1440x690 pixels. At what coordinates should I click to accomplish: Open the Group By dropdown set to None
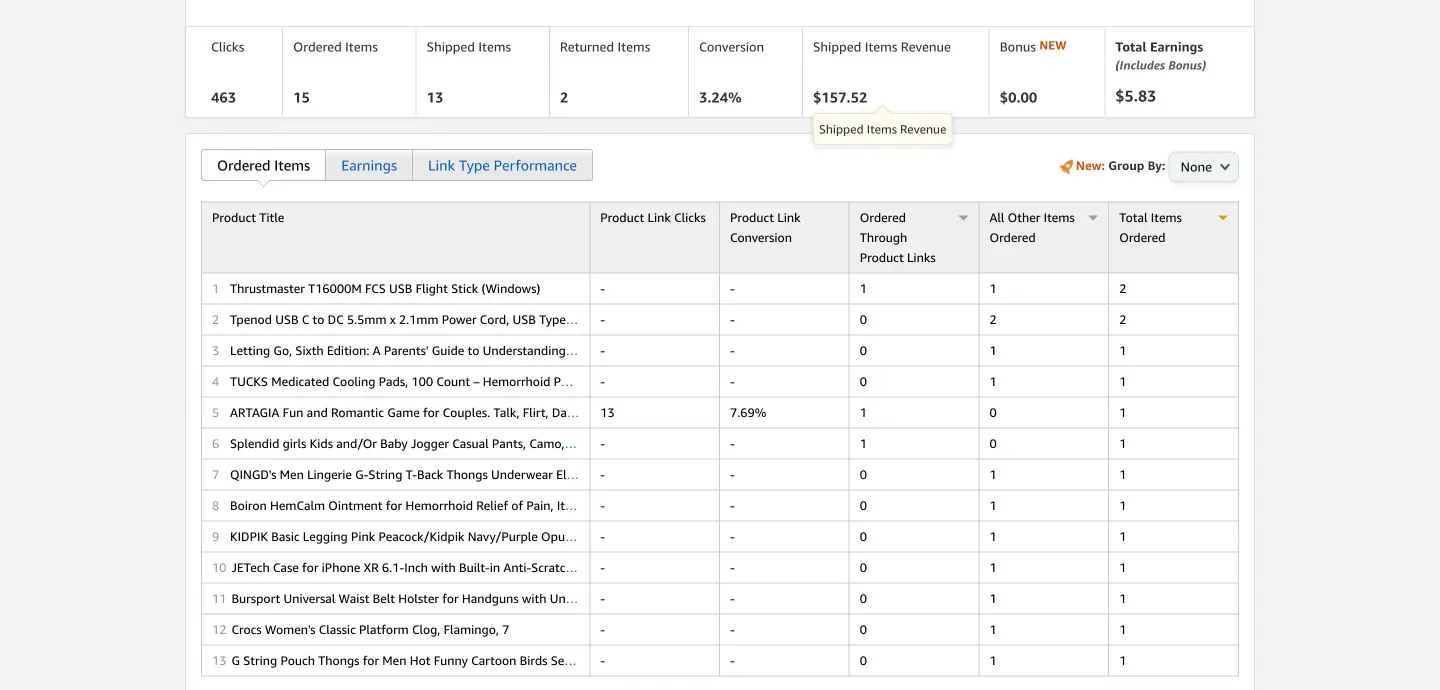click(1203, 167)
